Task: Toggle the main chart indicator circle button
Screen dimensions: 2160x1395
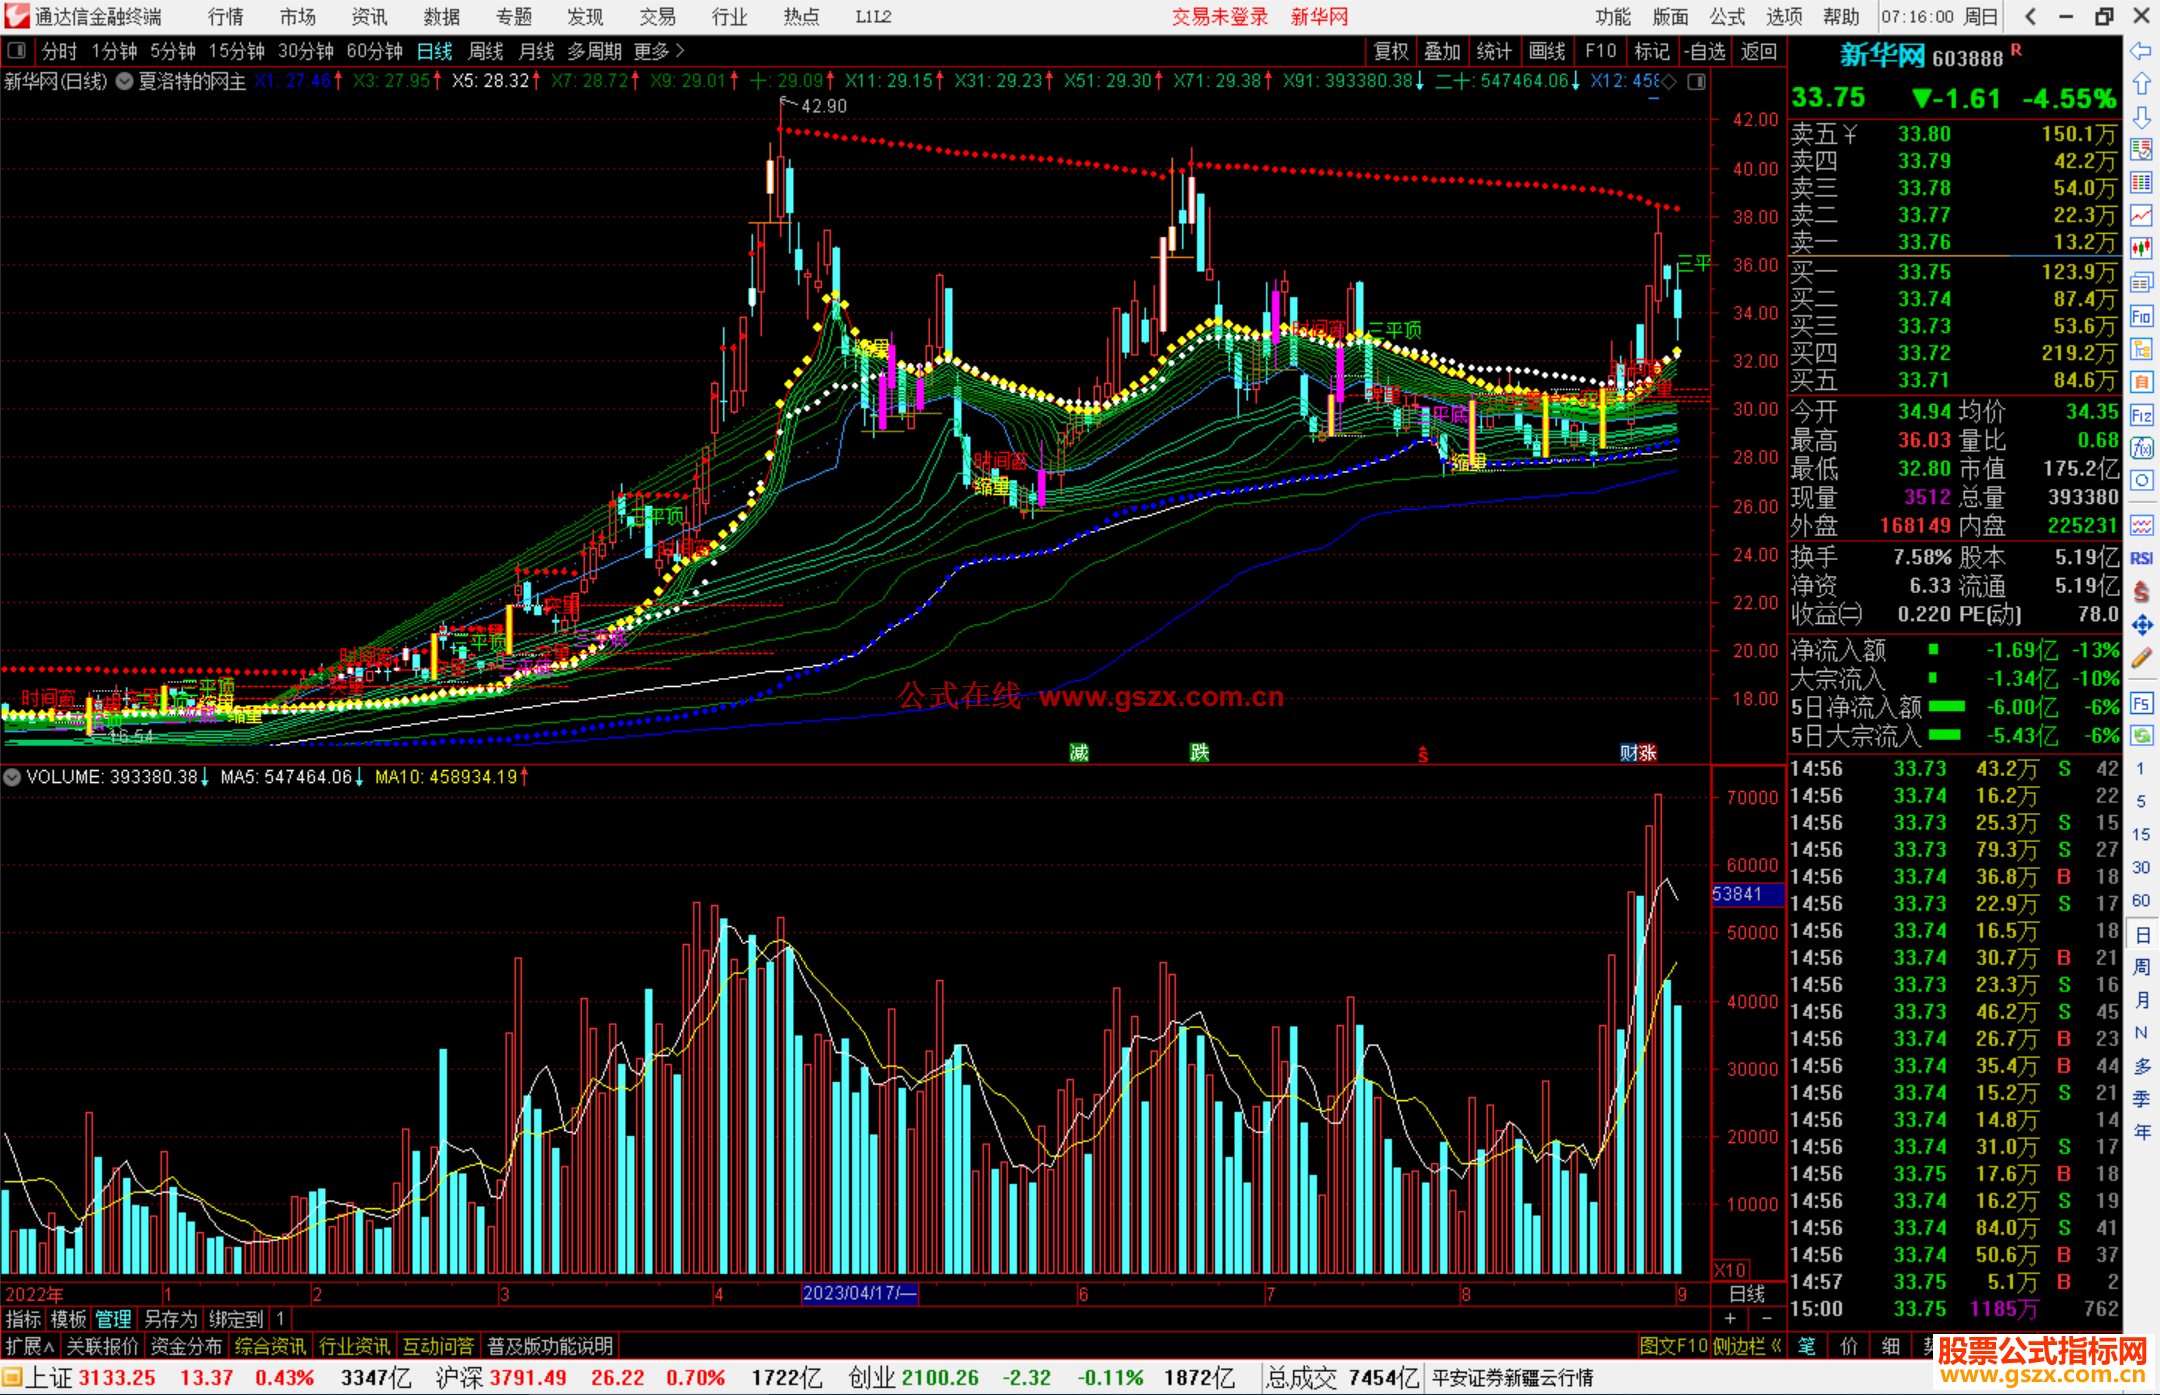Action: click(125, 81)
